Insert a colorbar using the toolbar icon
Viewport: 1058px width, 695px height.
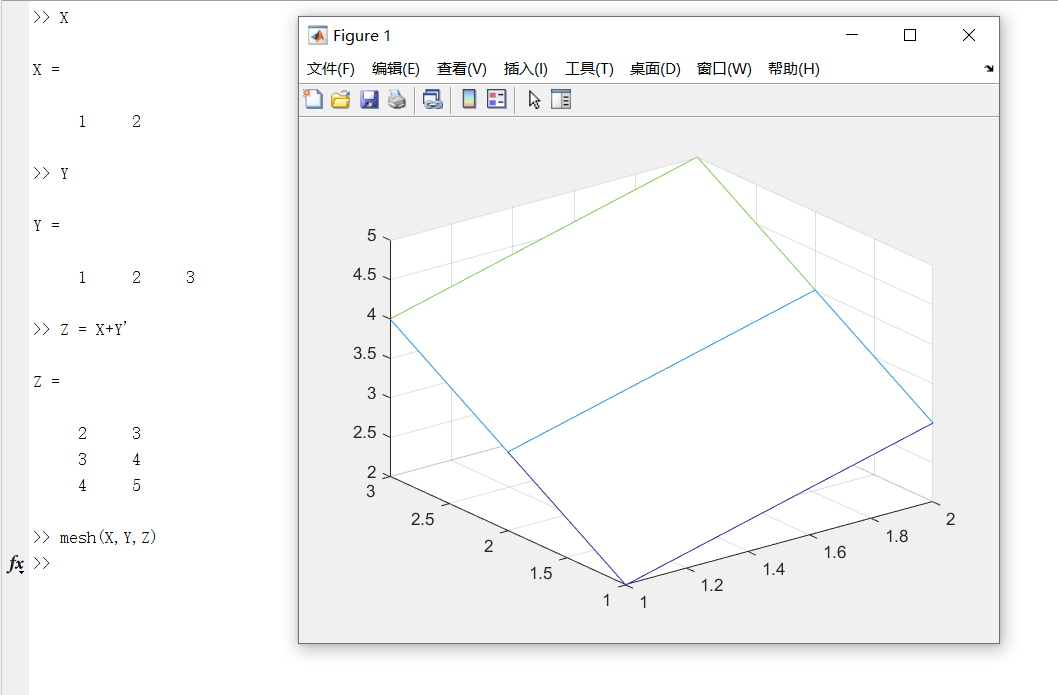point(469,99)
